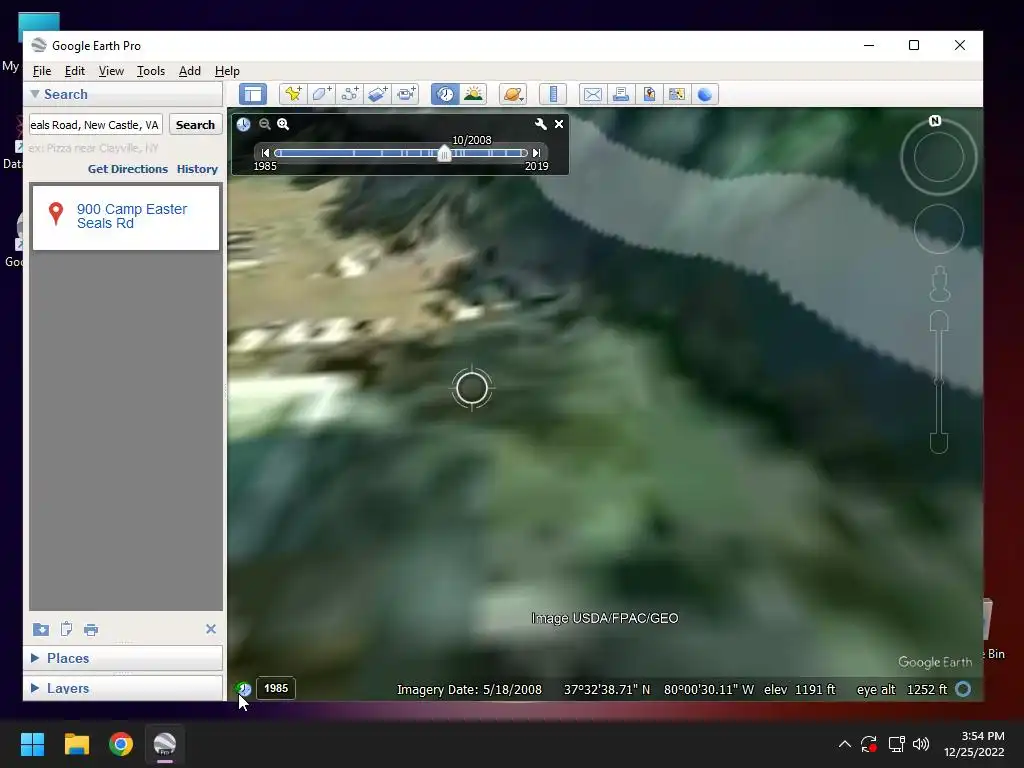
Task: Toggle sunlight across the landscape
Action: pyautogui.click(x=473, y=94)
